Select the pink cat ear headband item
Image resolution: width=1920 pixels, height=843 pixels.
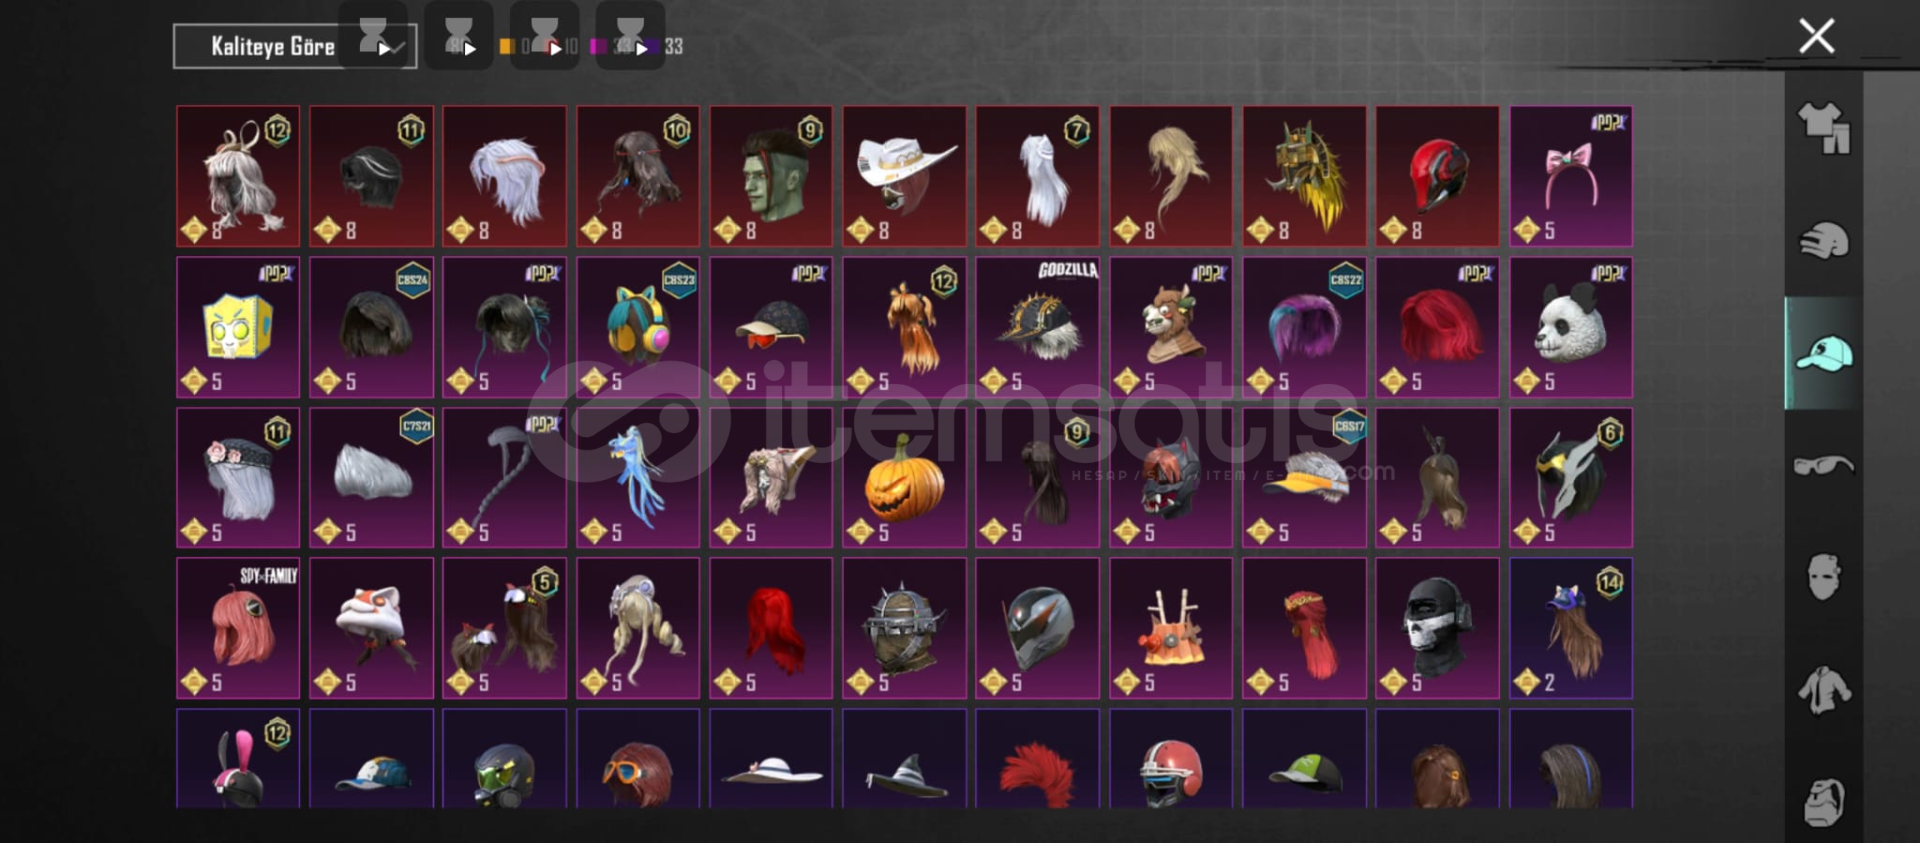[1571, 176]
